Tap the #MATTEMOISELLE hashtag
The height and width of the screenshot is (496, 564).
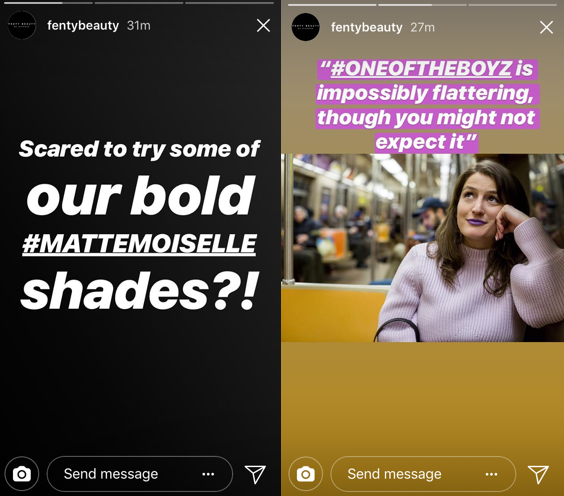pos(139,244)
